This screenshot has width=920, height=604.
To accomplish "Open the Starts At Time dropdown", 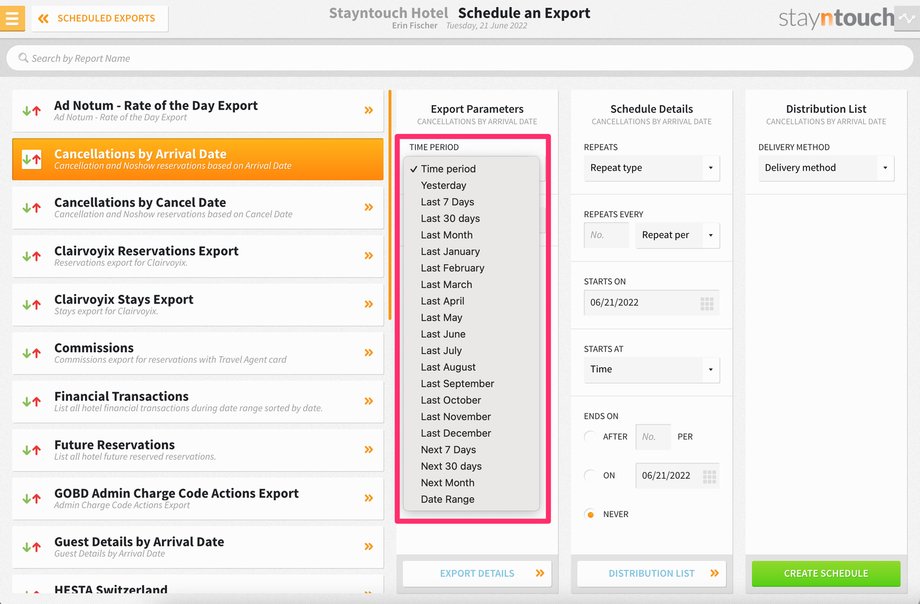I will coord(651,370).
